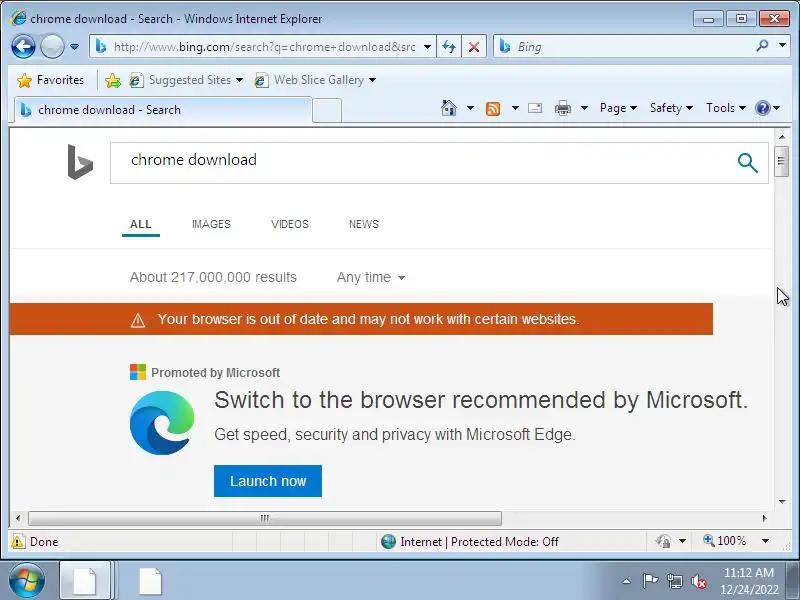Click the 'chrome download' Bing search field
Image resolution: width=800 pixels, height=600 pixels.
[423, 163]
